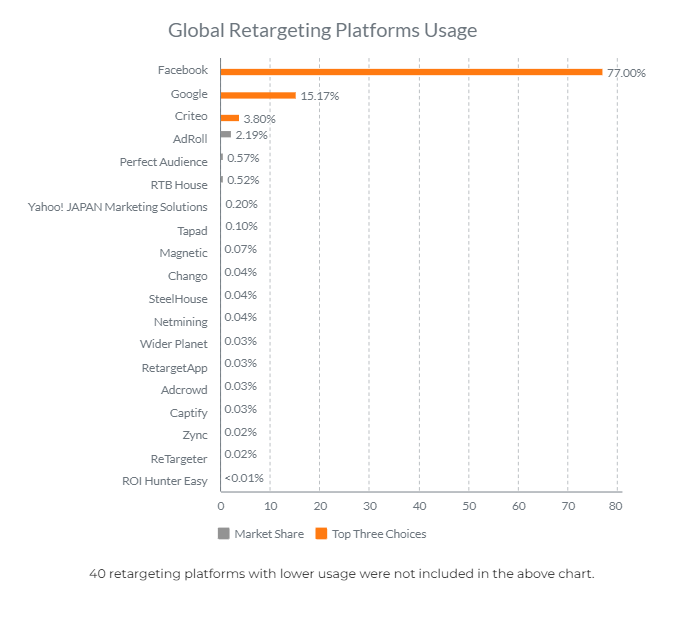The height and width of the screenshot is (623, 692).
Task: Toggle the Market Share legend label
Action: pos(269,534)
